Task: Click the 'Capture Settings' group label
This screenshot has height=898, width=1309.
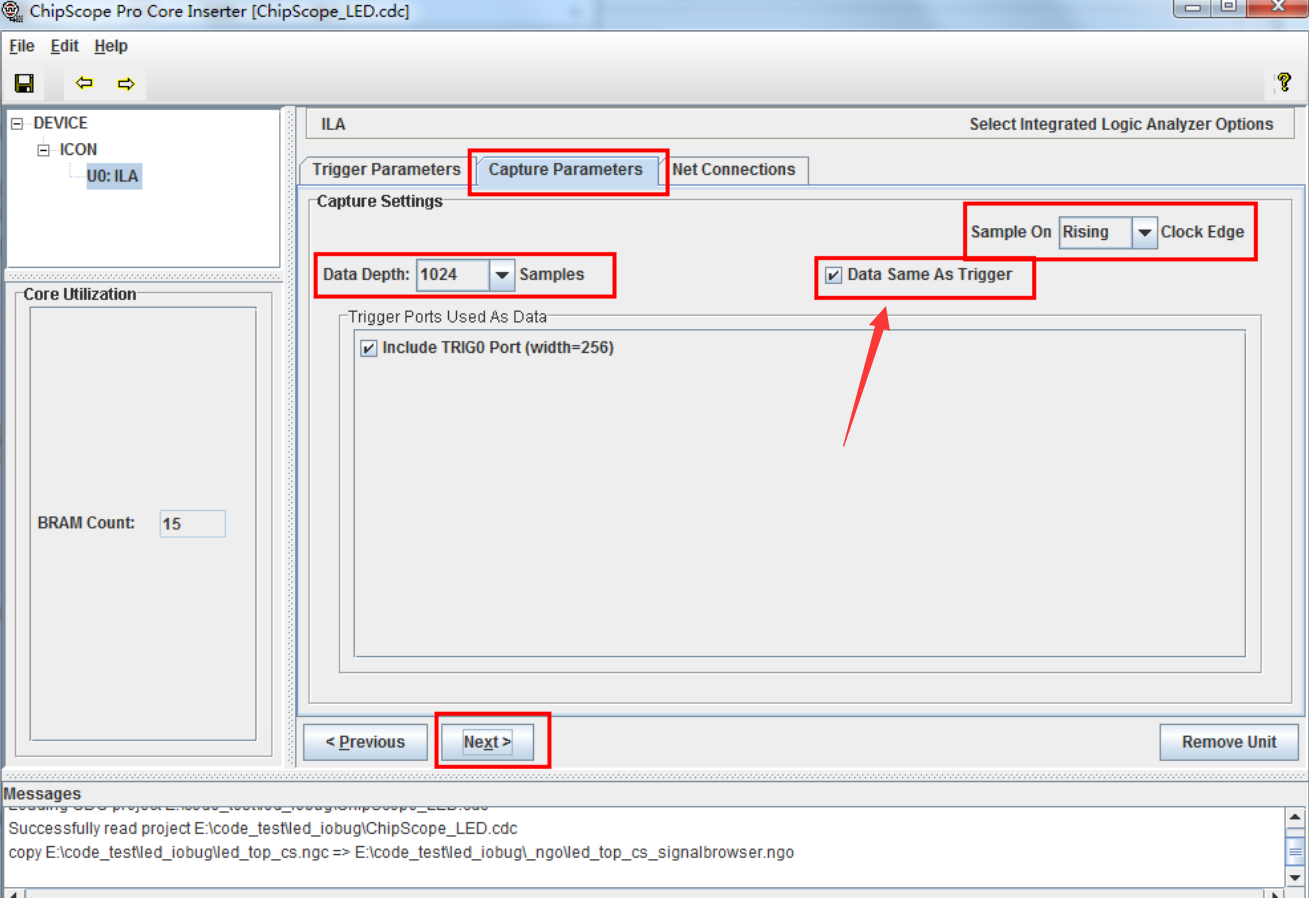Action: point(380,202)
